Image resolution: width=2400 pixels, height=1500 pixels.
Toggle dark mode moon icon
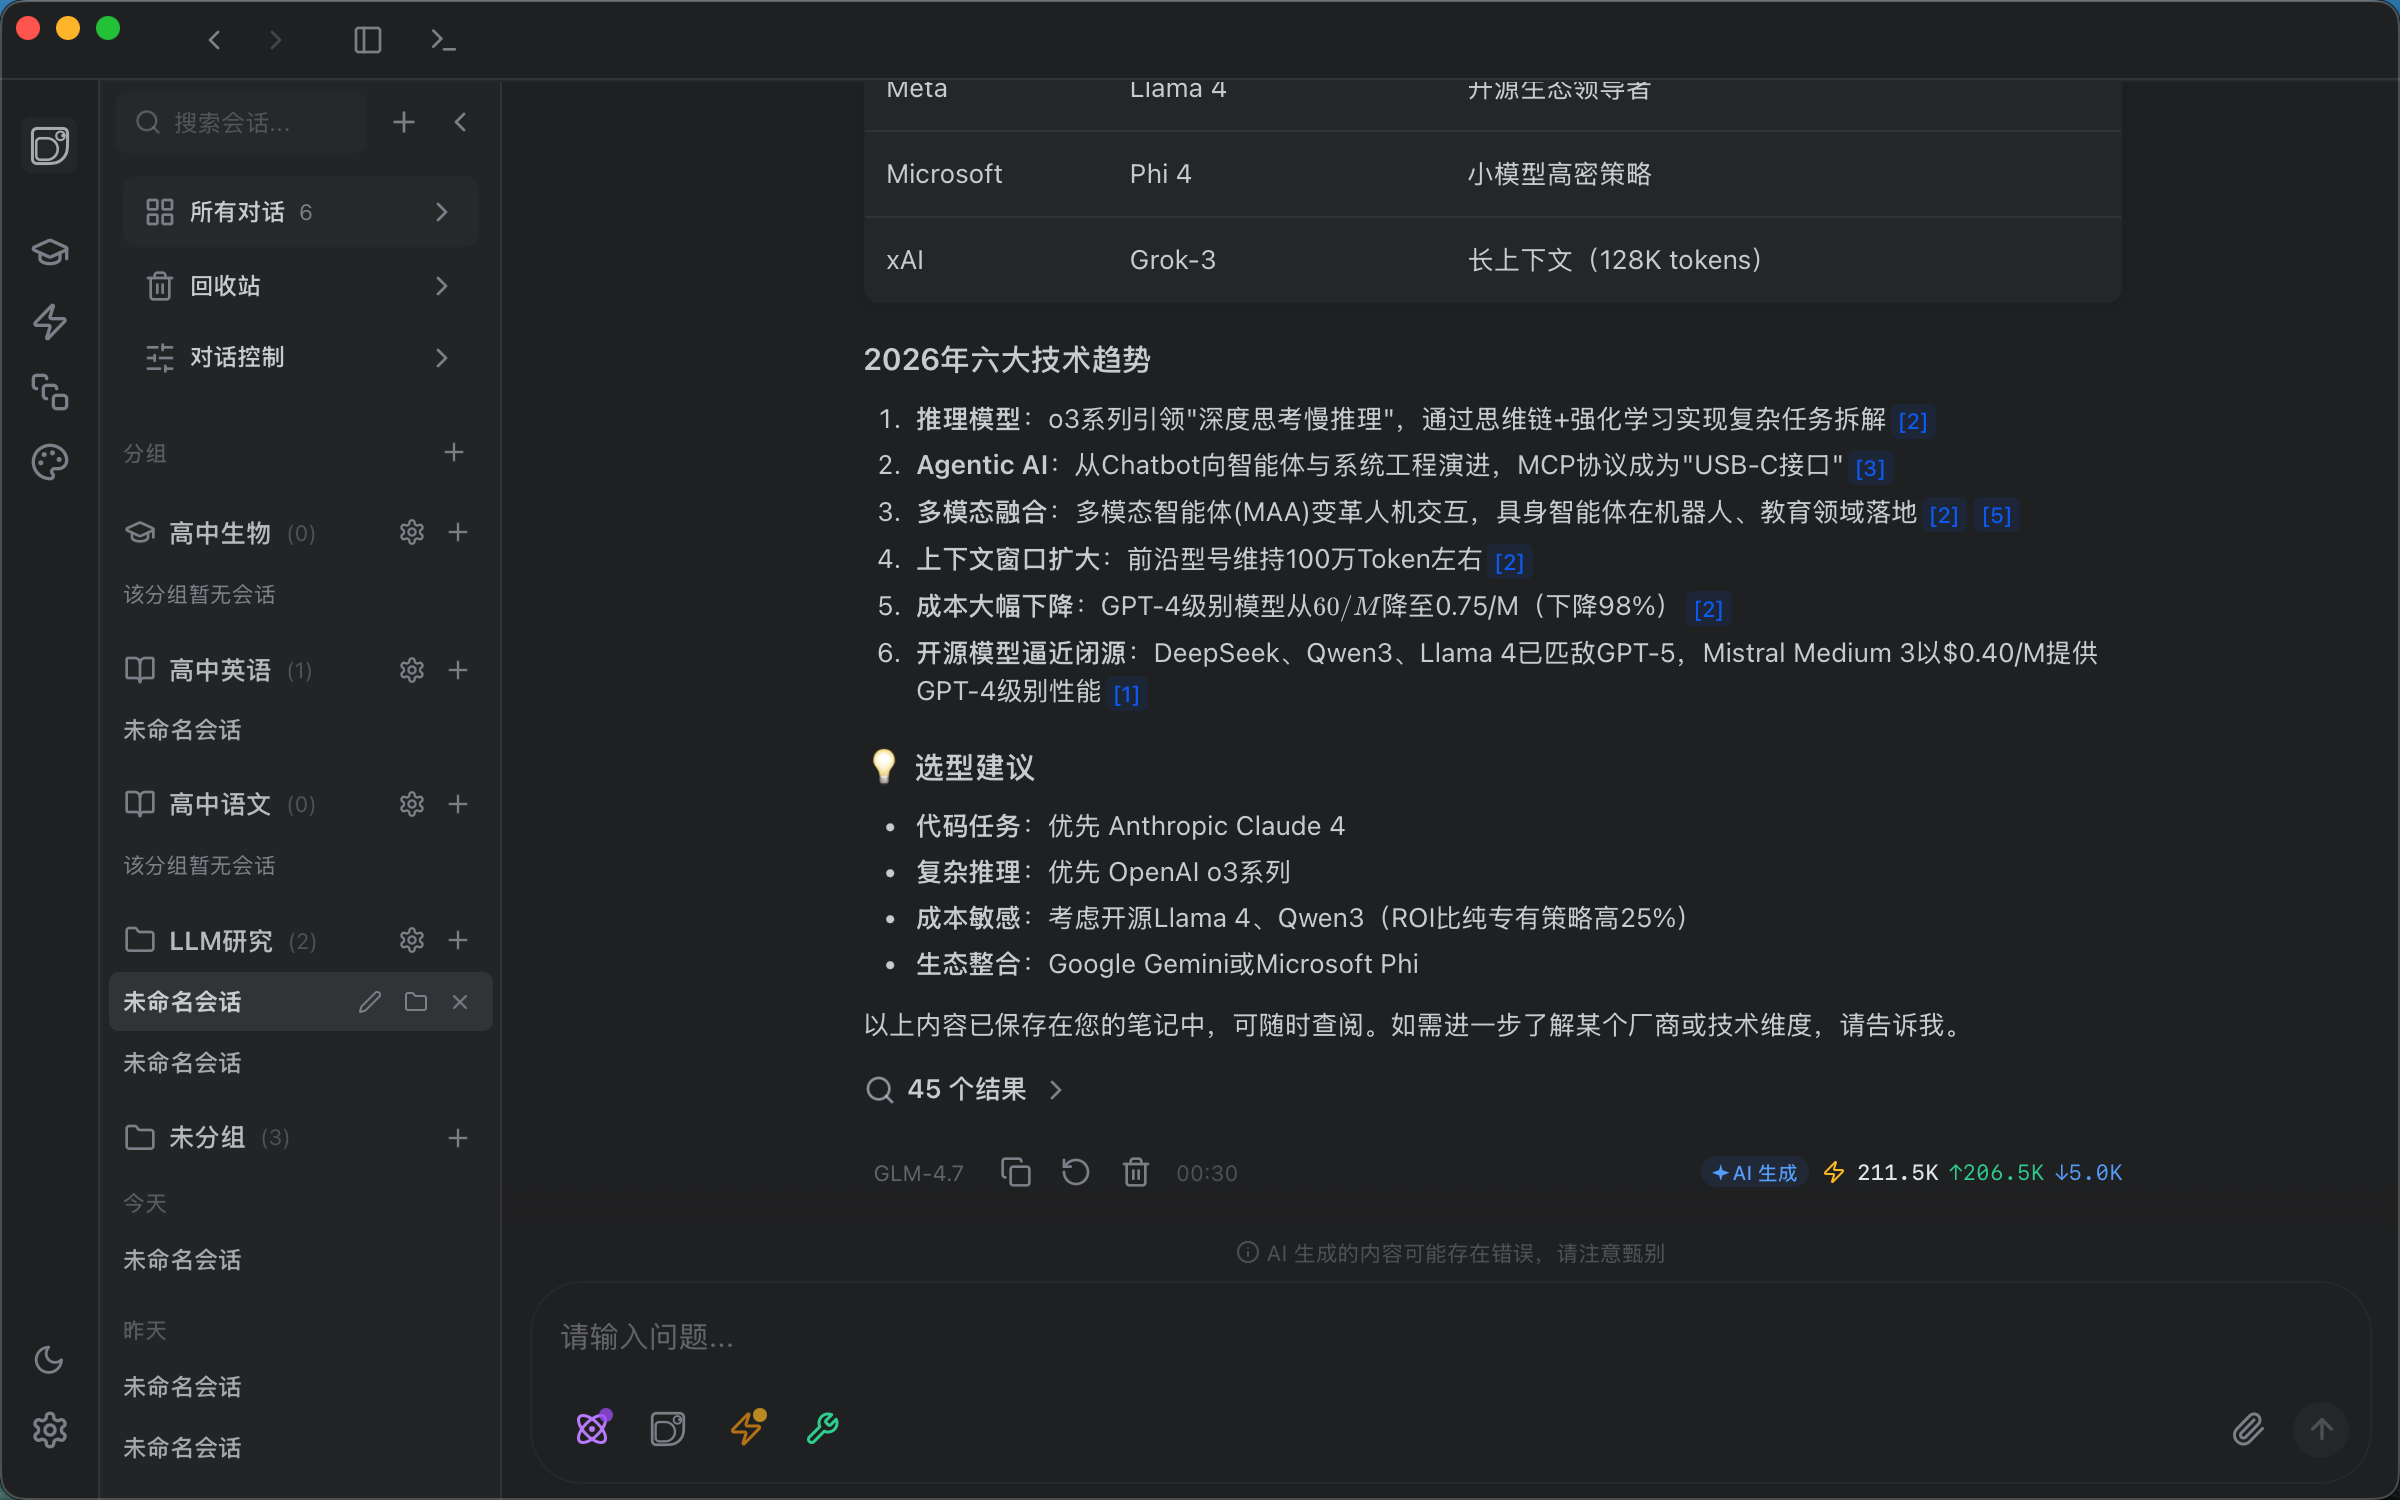[49, 1360]
